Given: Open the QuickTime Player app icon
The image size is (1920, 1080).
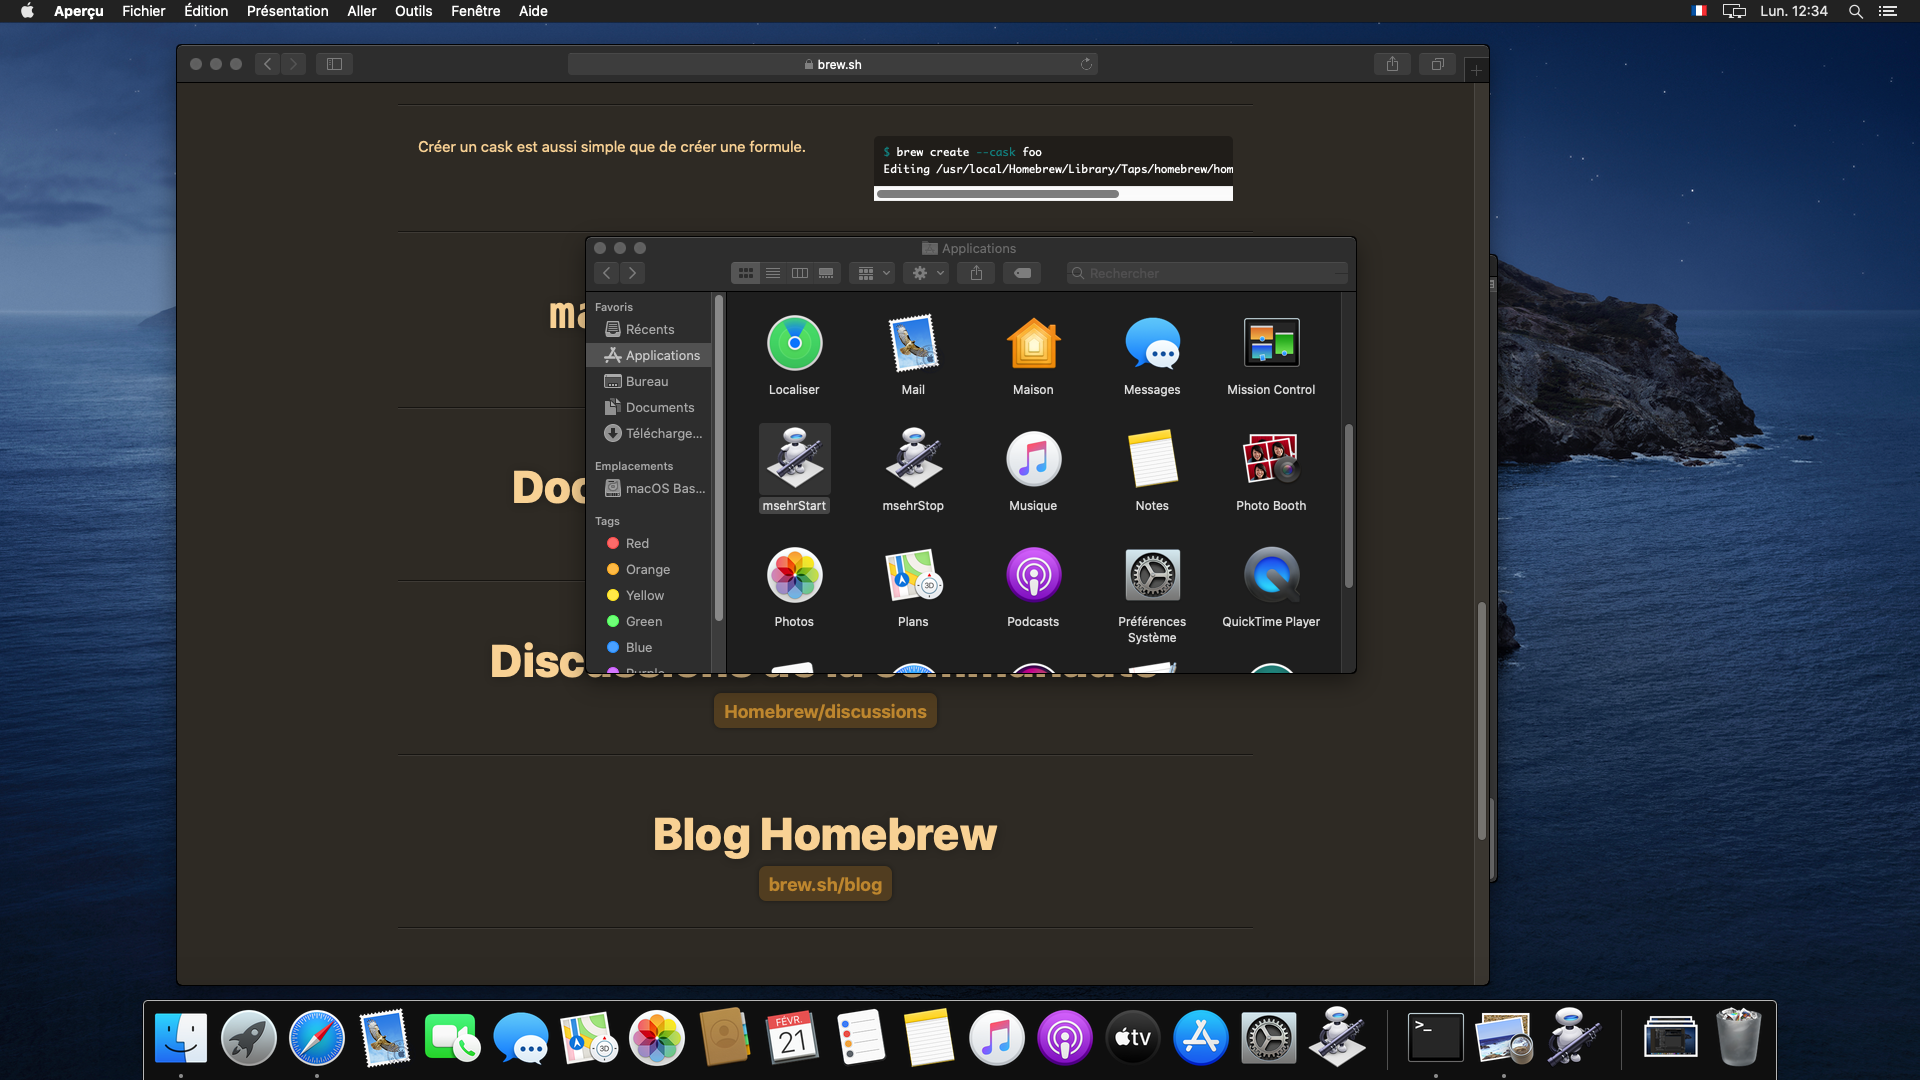Looking at the screenshot, I should coord(1271,575).
